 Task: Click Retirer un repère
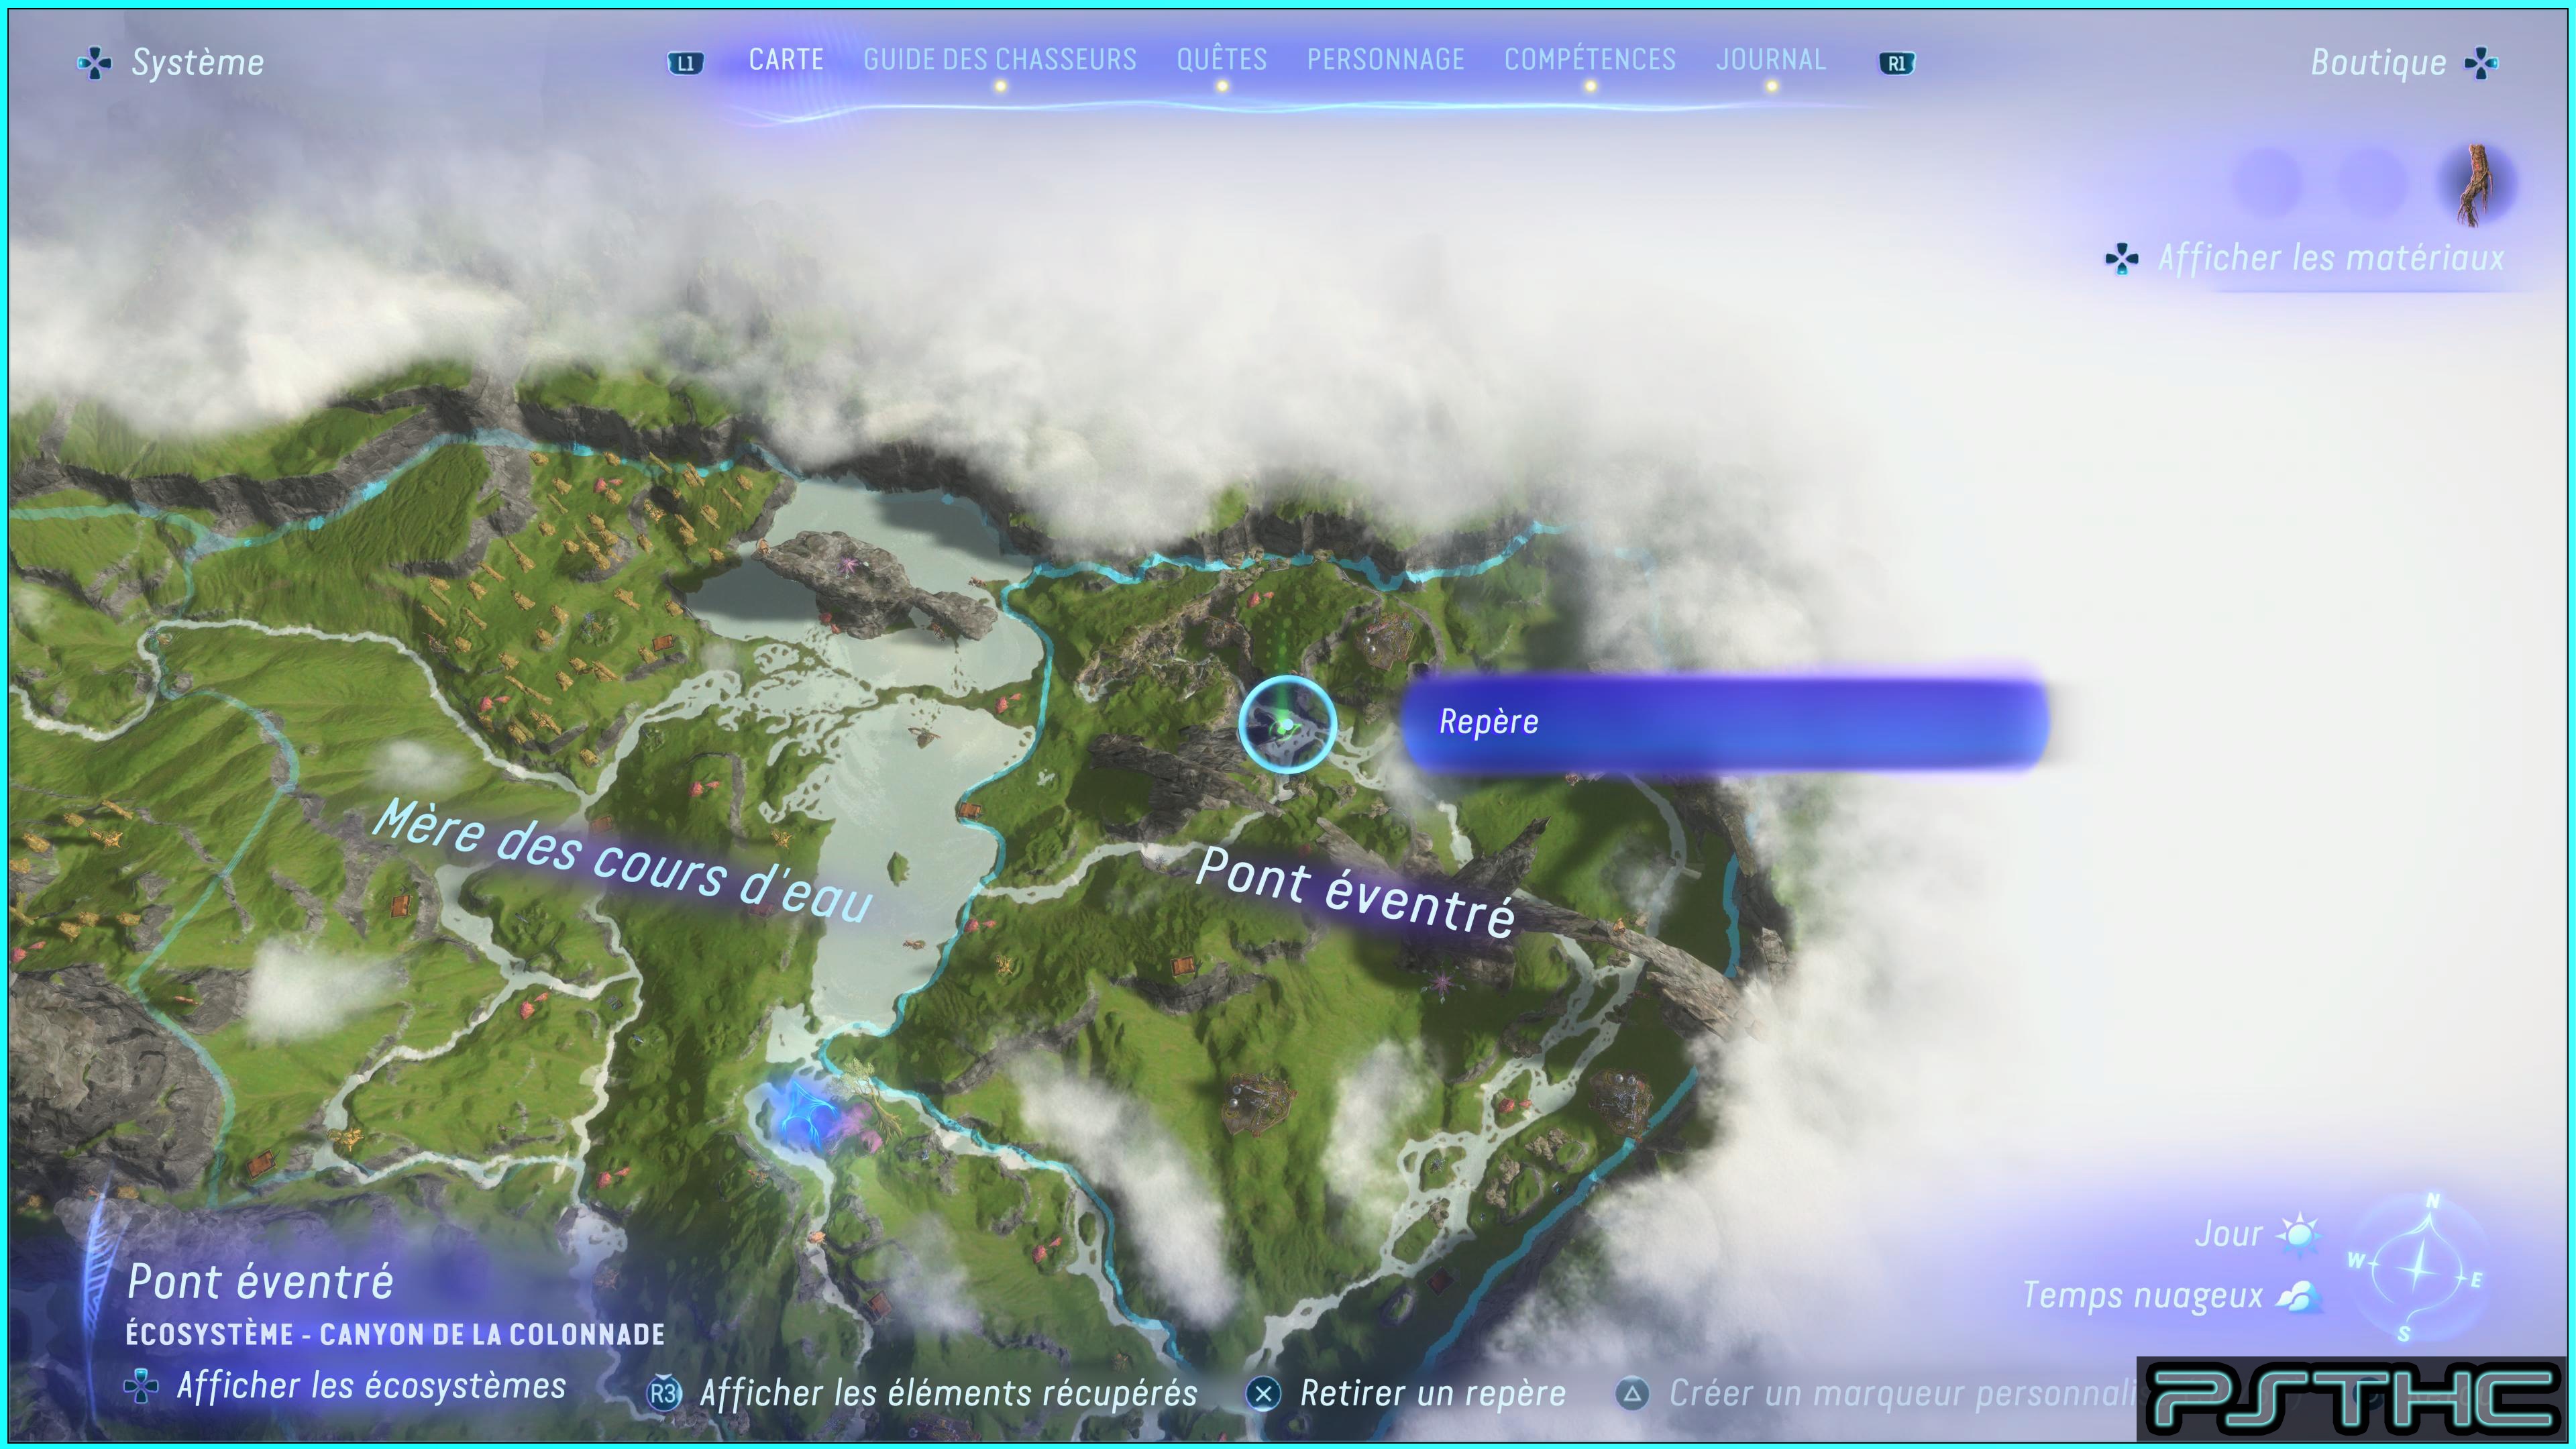(1433, 1393)
